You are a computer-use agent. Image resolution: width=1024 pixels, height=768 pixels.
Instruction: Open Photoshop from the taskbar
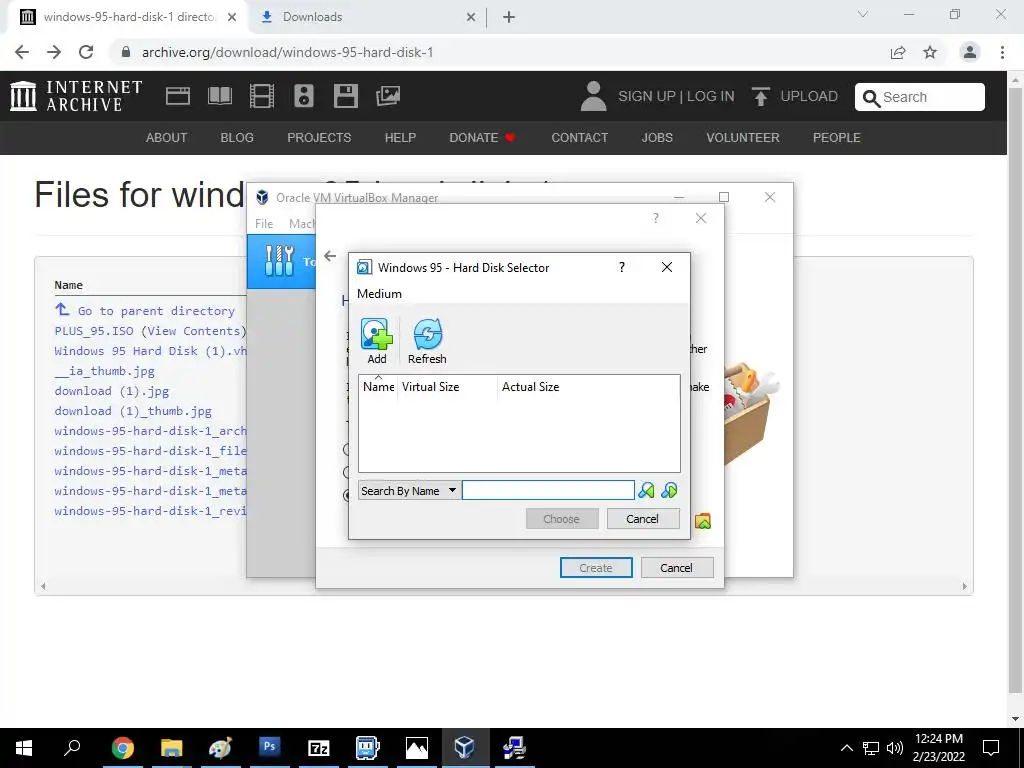point(269,747)
